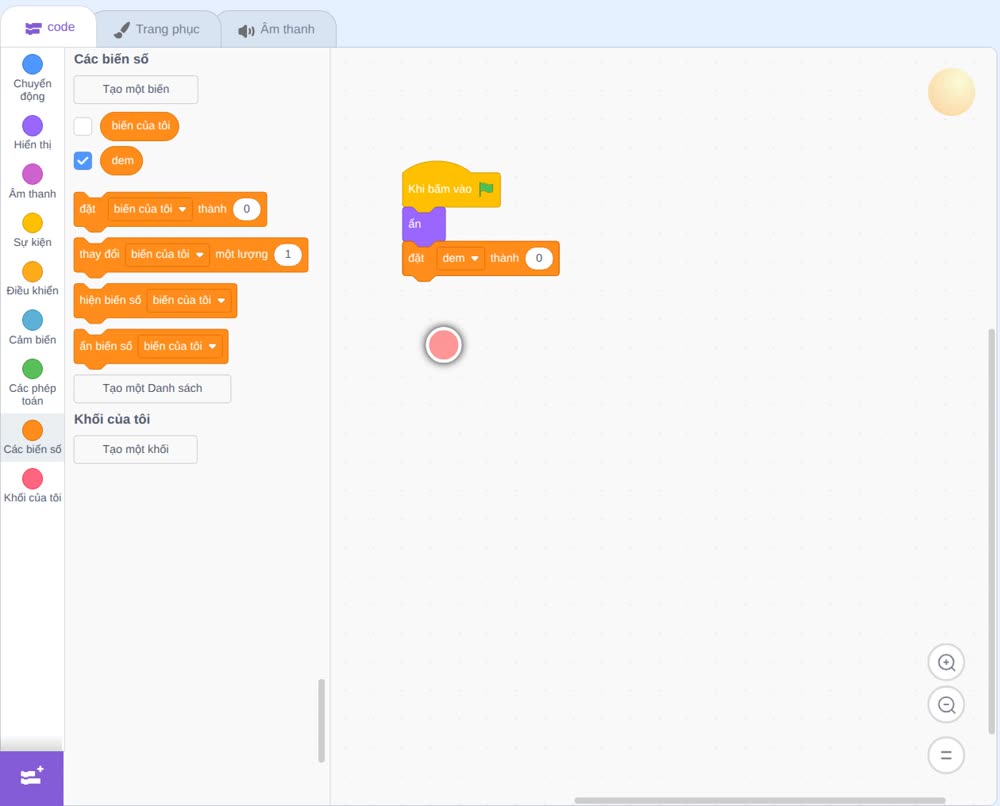Select the Các biến số category

tap(33, 437)
